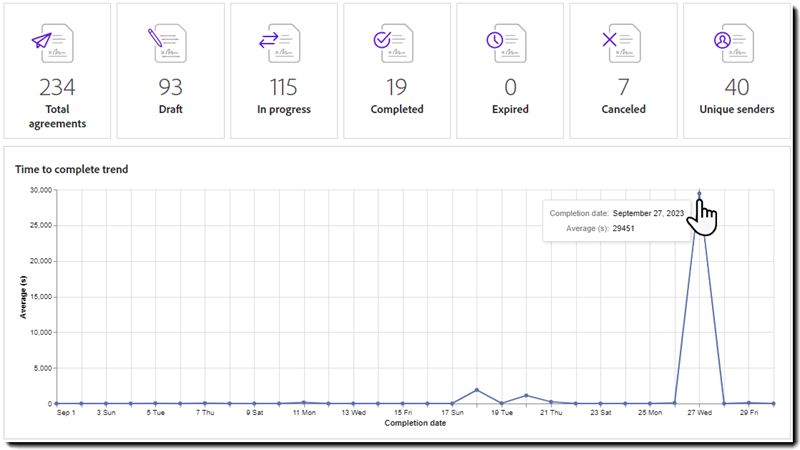Click the 5,000 y-axis label

tap(43, 368)
